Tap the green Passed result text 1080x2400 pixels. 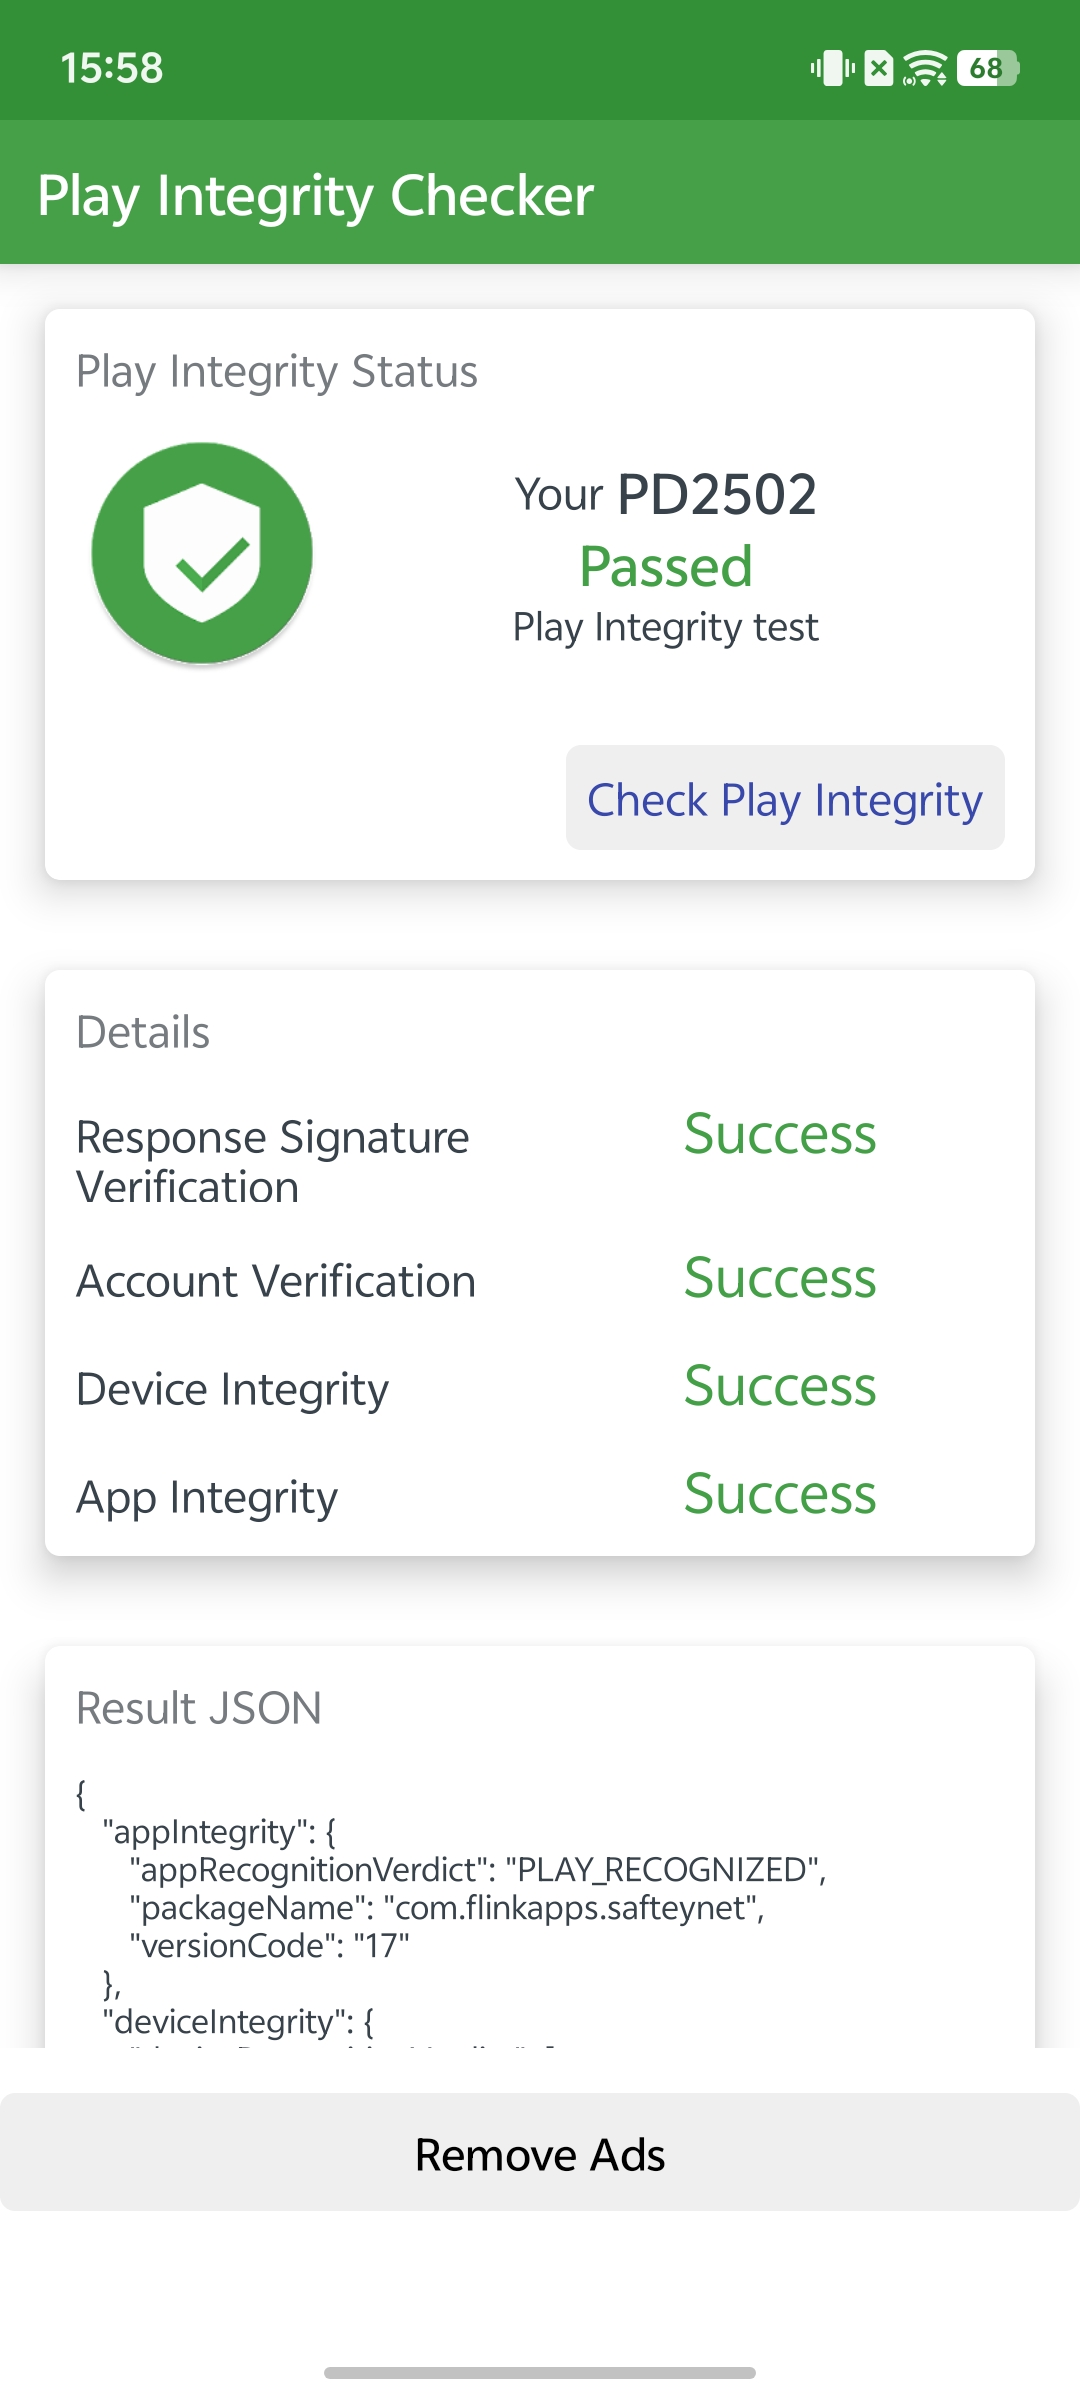(666, 567)
